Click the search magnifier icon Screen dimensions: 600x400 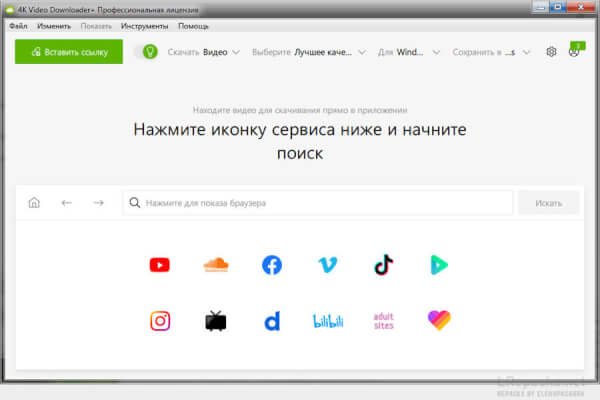135,202
